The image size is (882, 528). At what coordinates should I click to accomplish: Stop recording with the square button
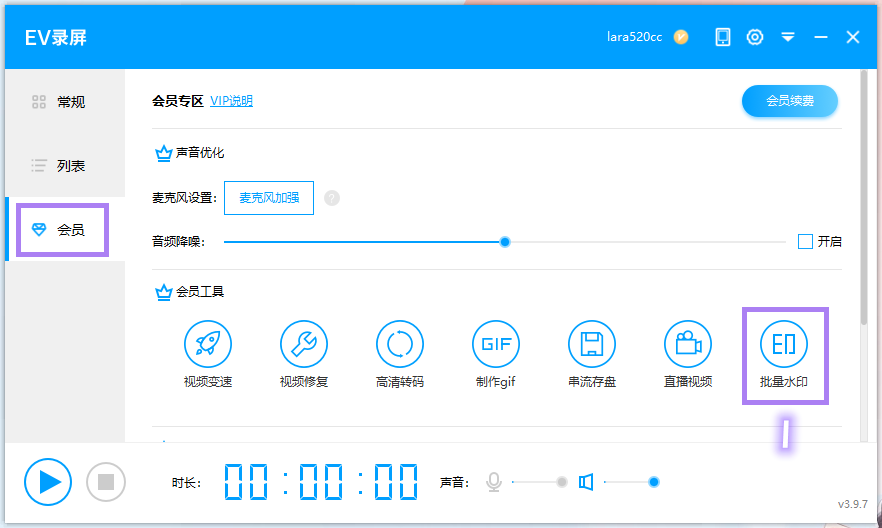[106, 482]
